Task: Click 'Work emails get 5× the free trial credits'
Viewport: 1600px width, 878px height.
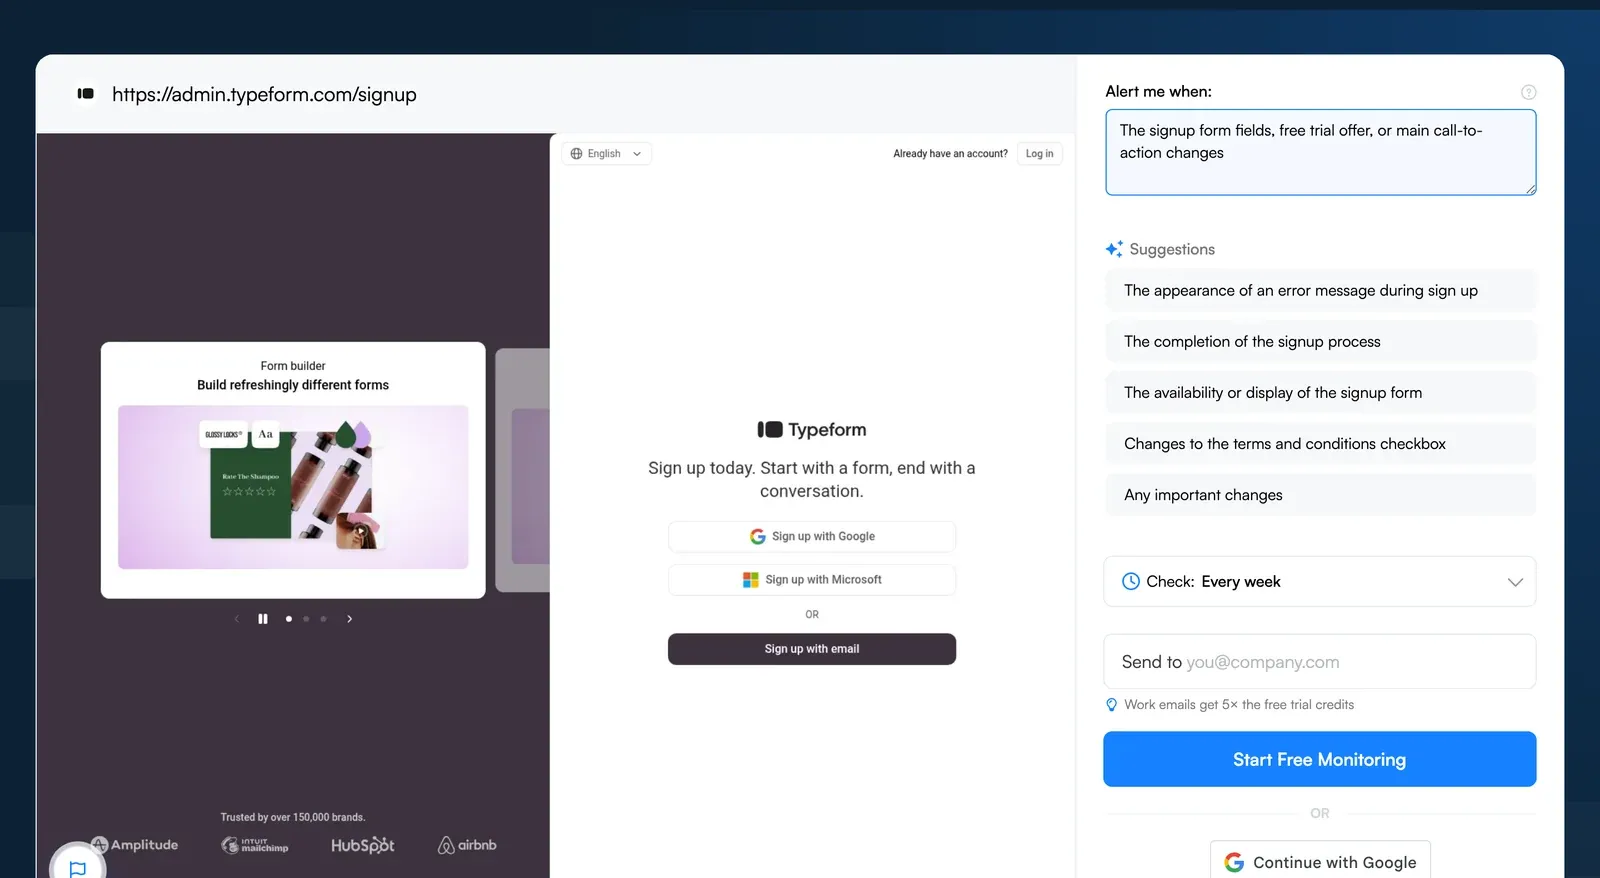Action: [x=1239, y=705]
